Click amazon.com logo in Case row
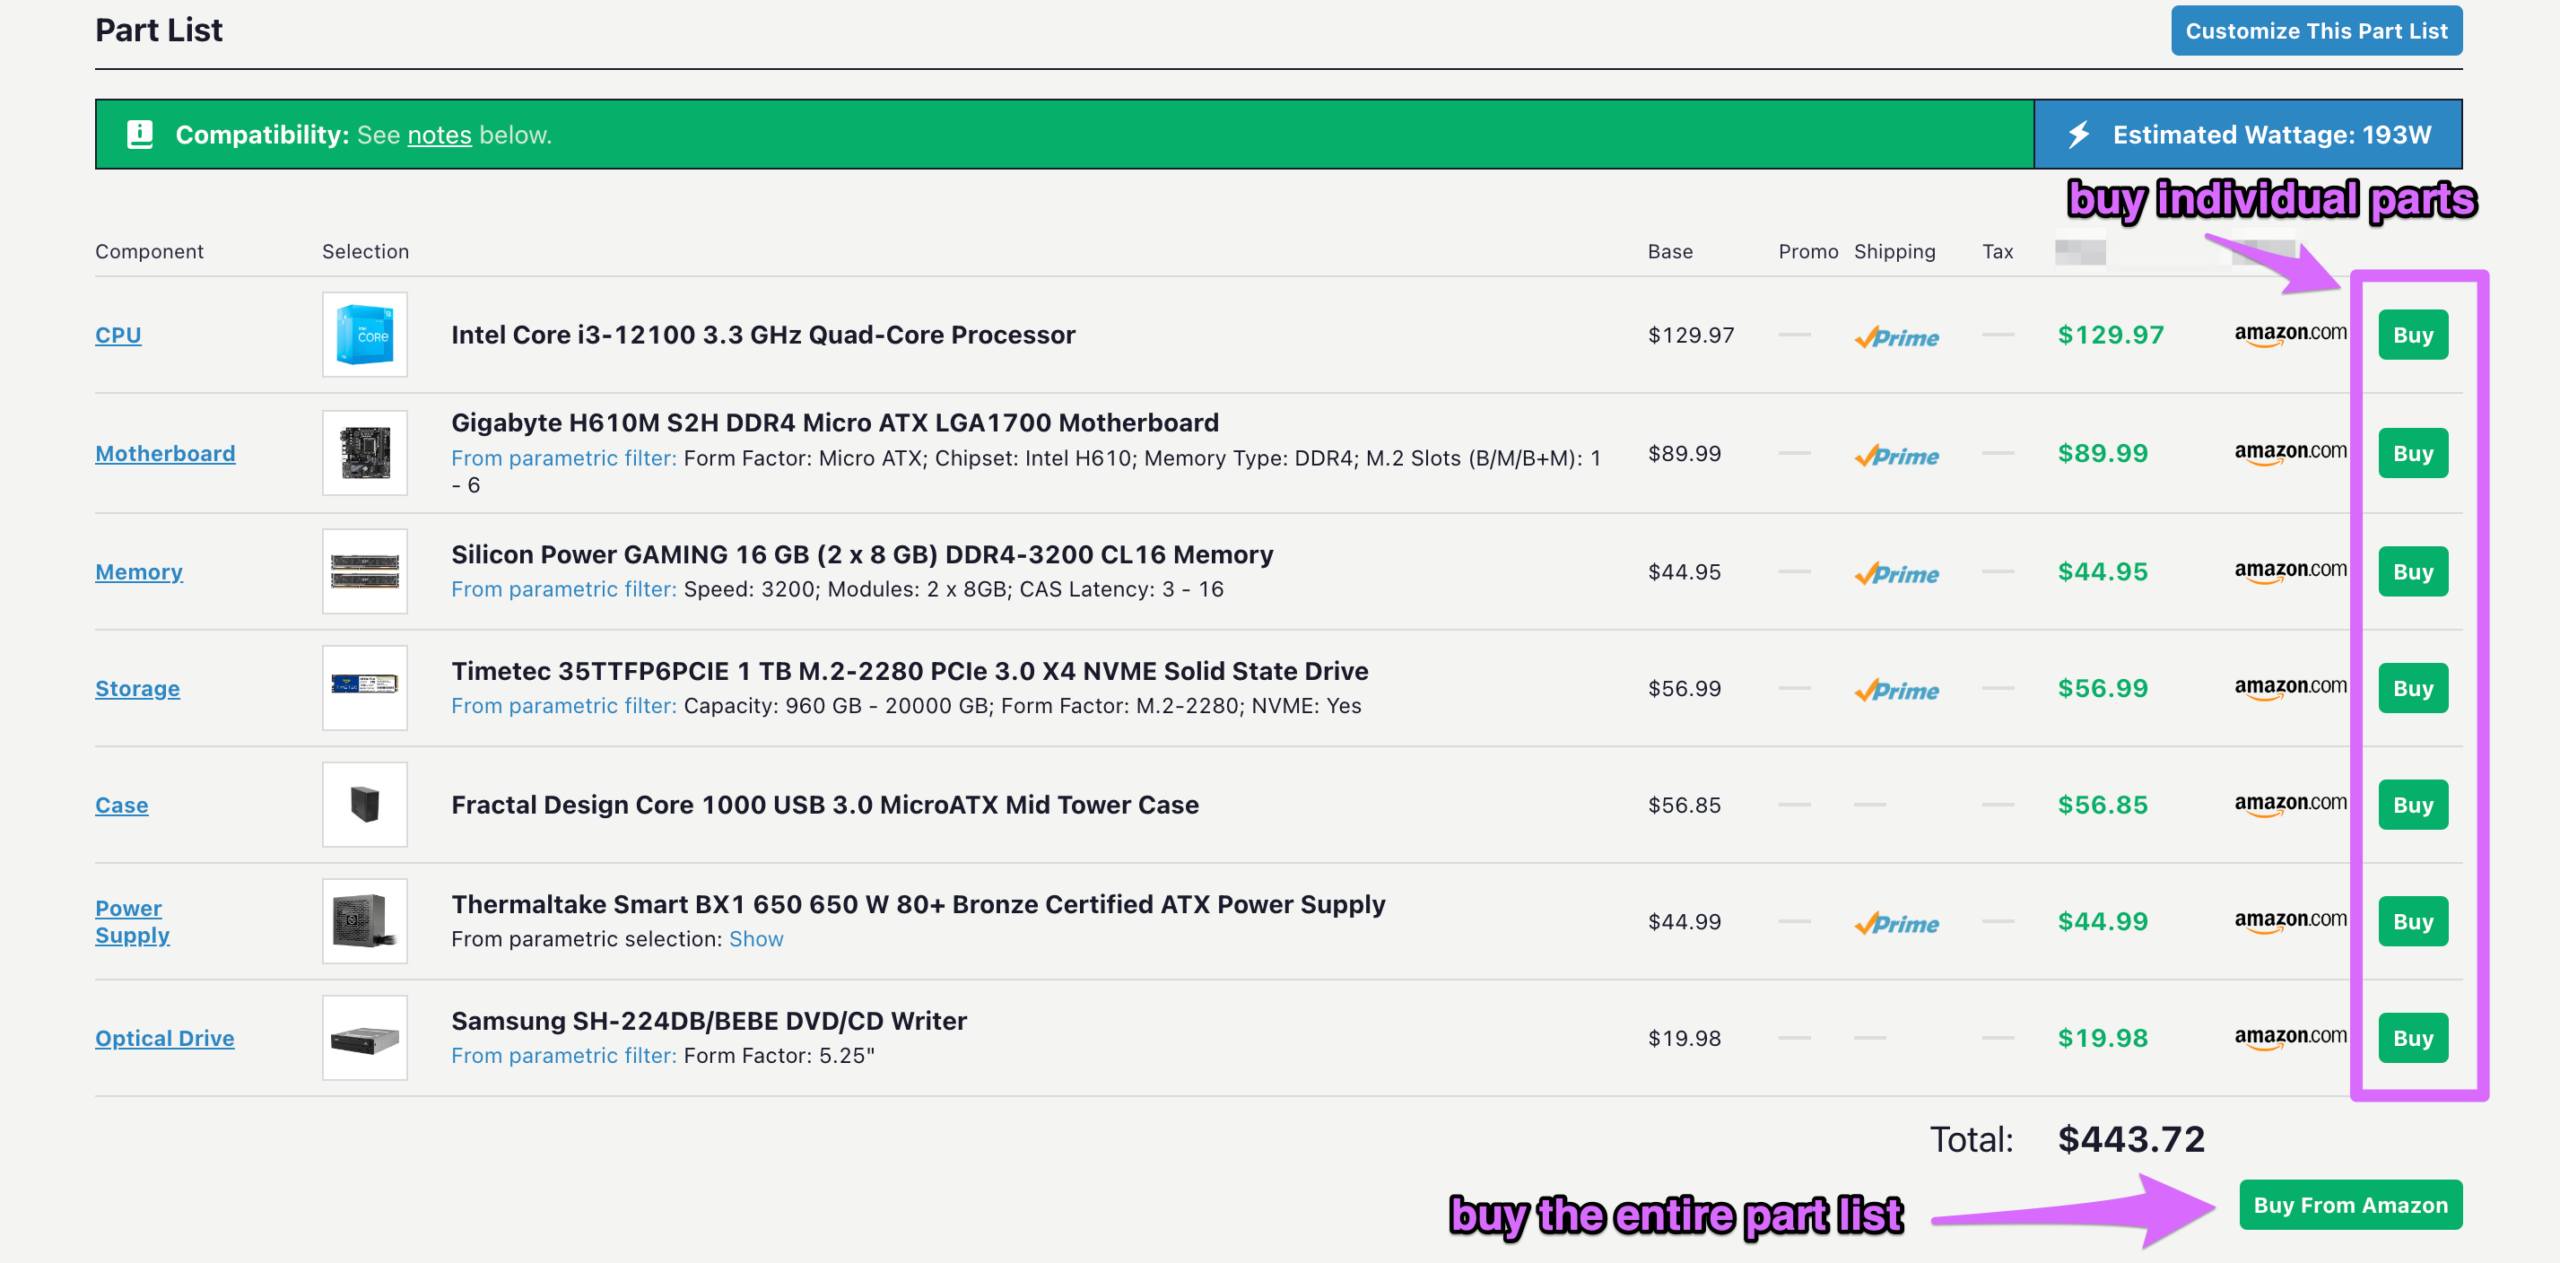This screenshot has height=1263, width=2560. 2290,805
